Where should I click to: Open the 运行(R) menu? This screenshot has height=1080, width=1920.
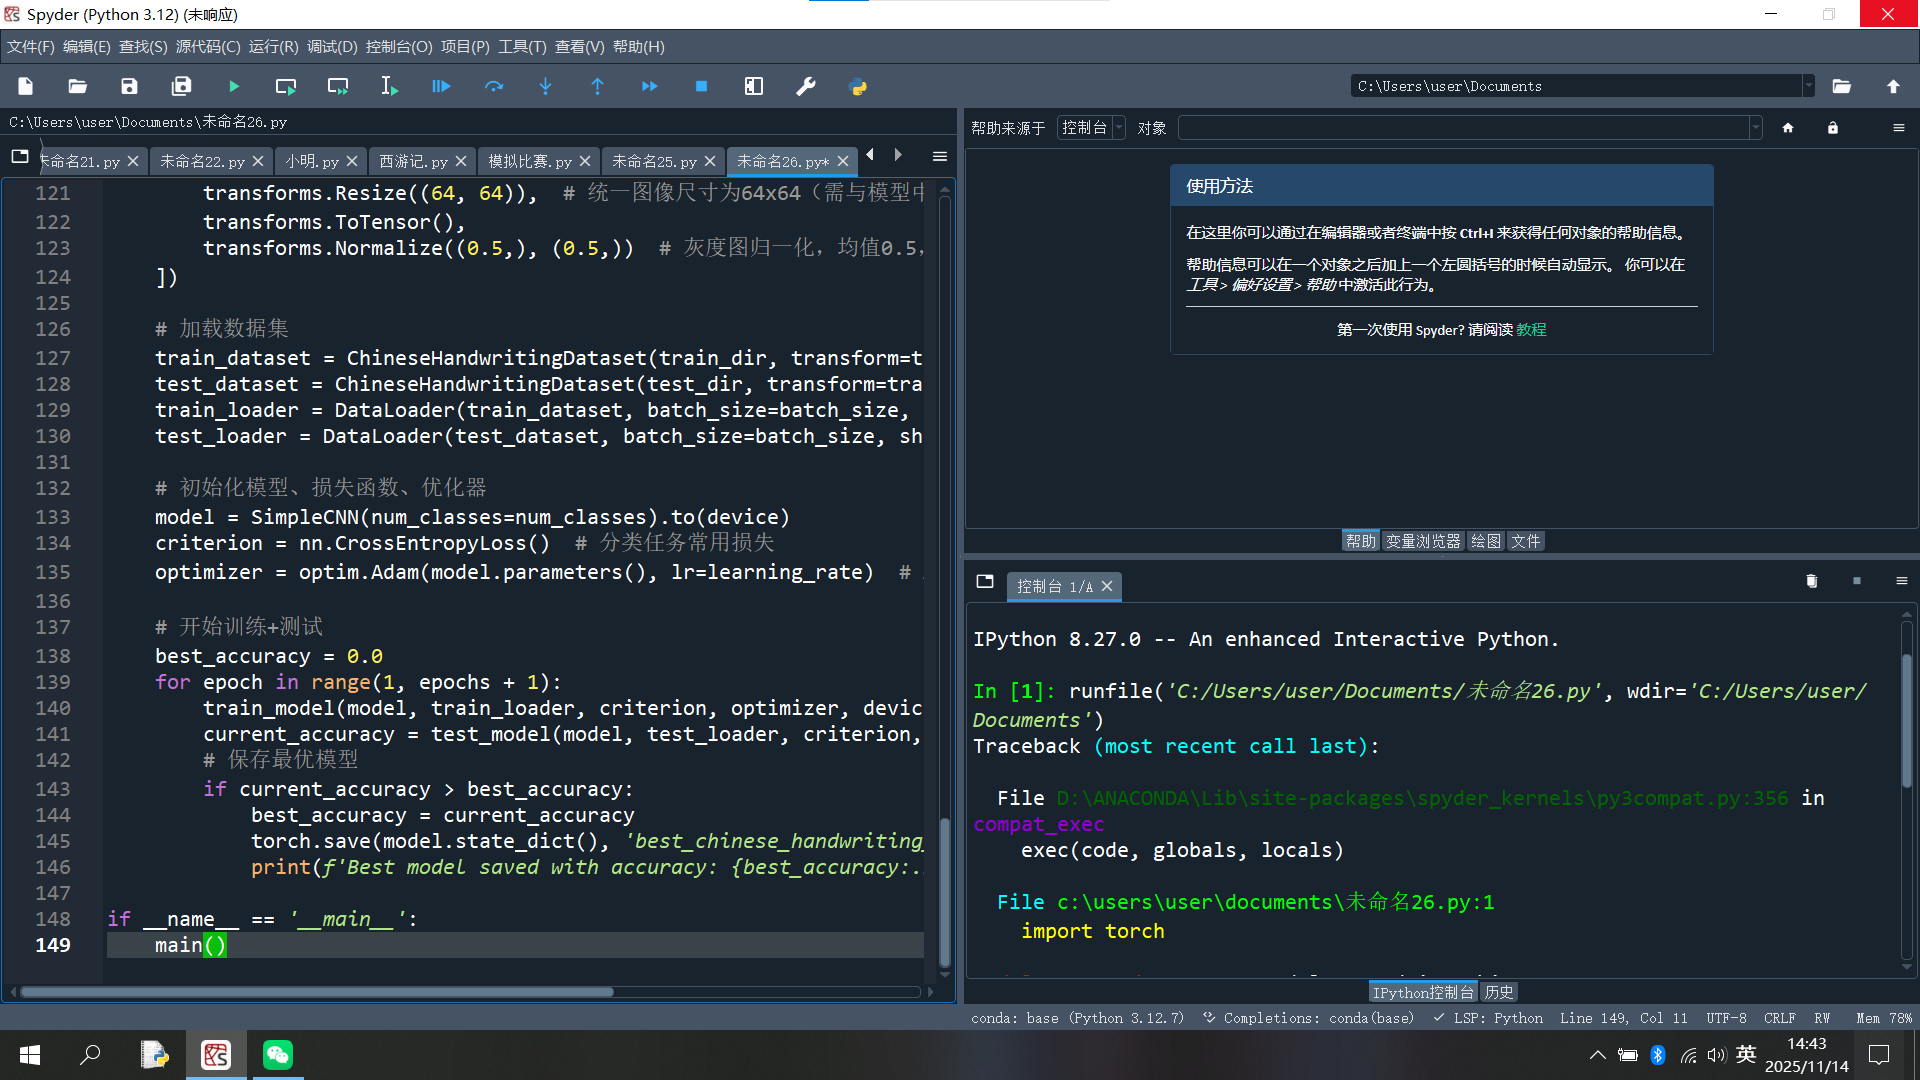pos(273,47)
